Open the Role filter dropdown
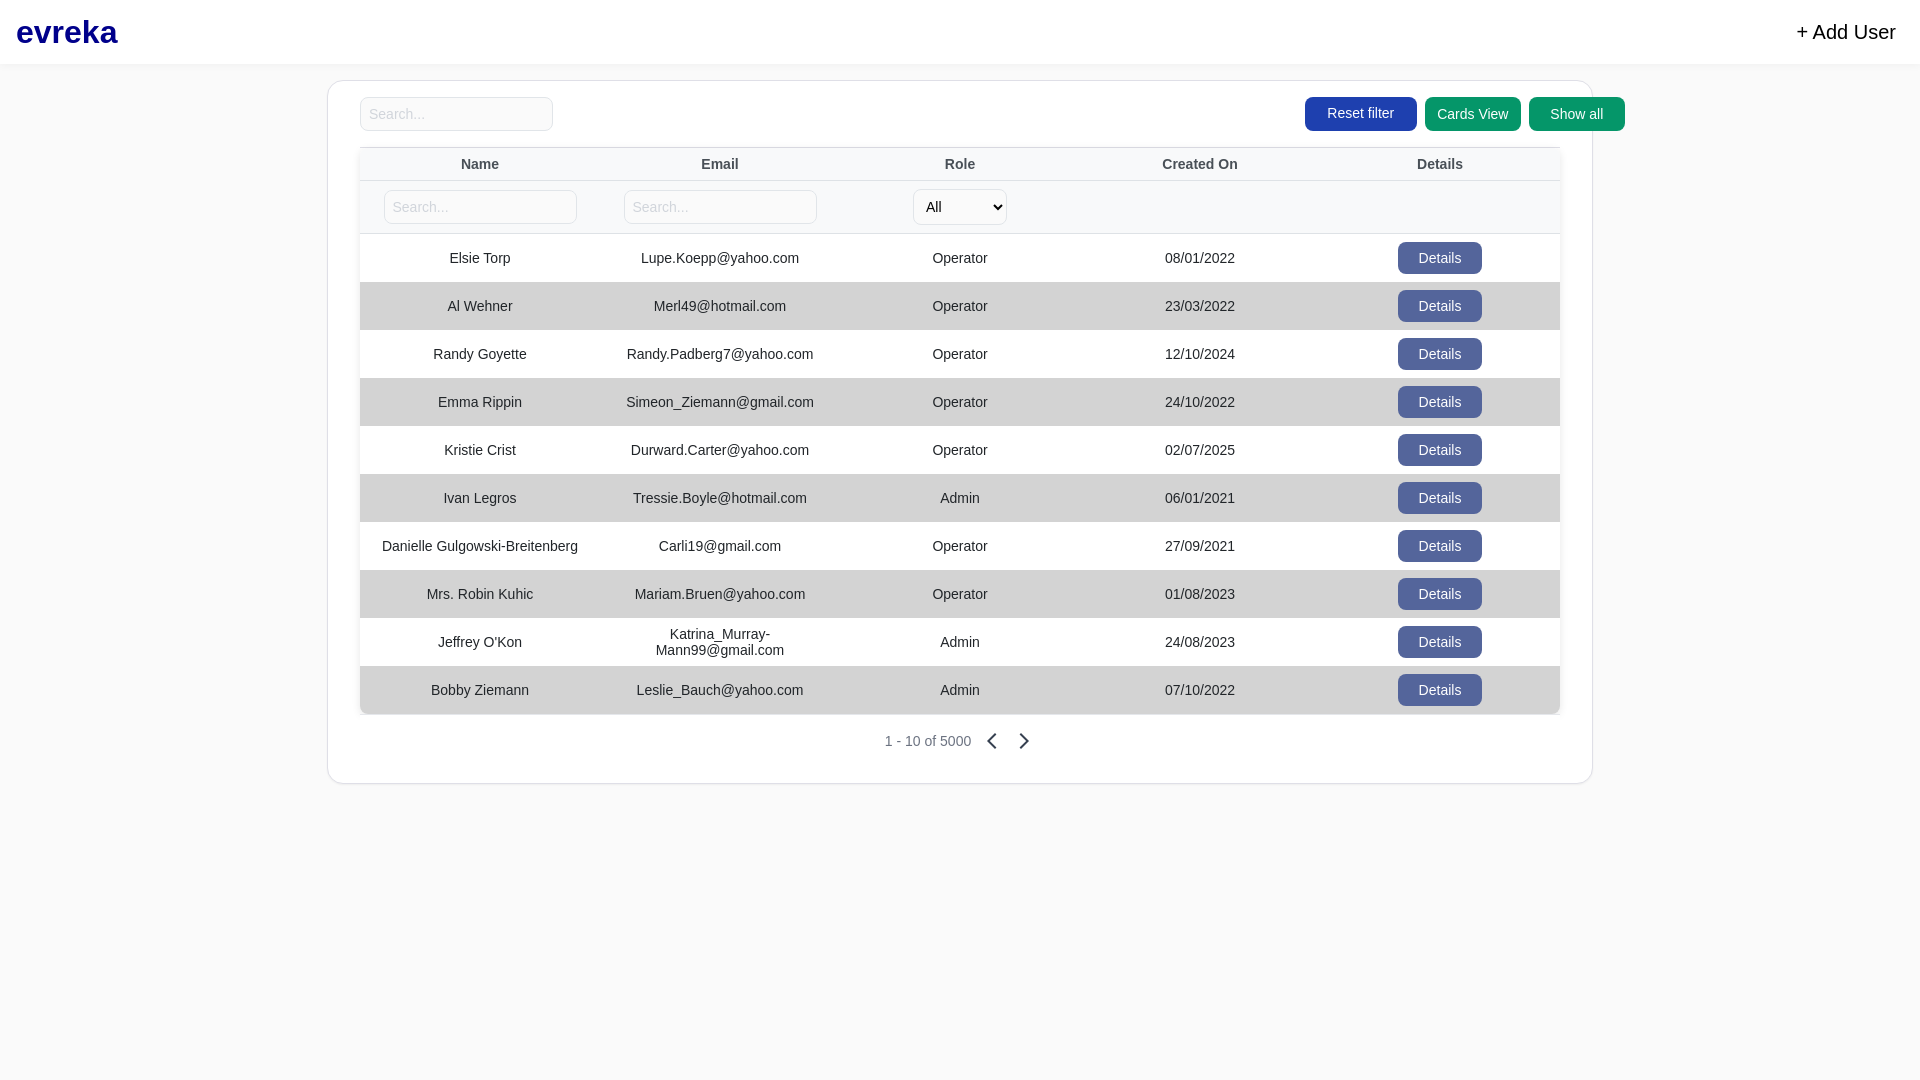This screenshot has width=1920, height=1080. click(x=960, y=207)
